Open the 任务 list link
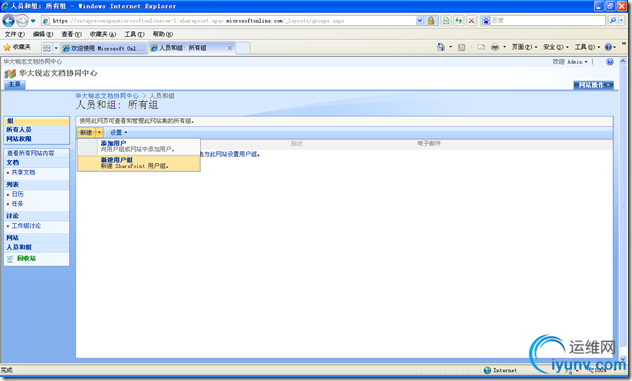 coord(17,204)
